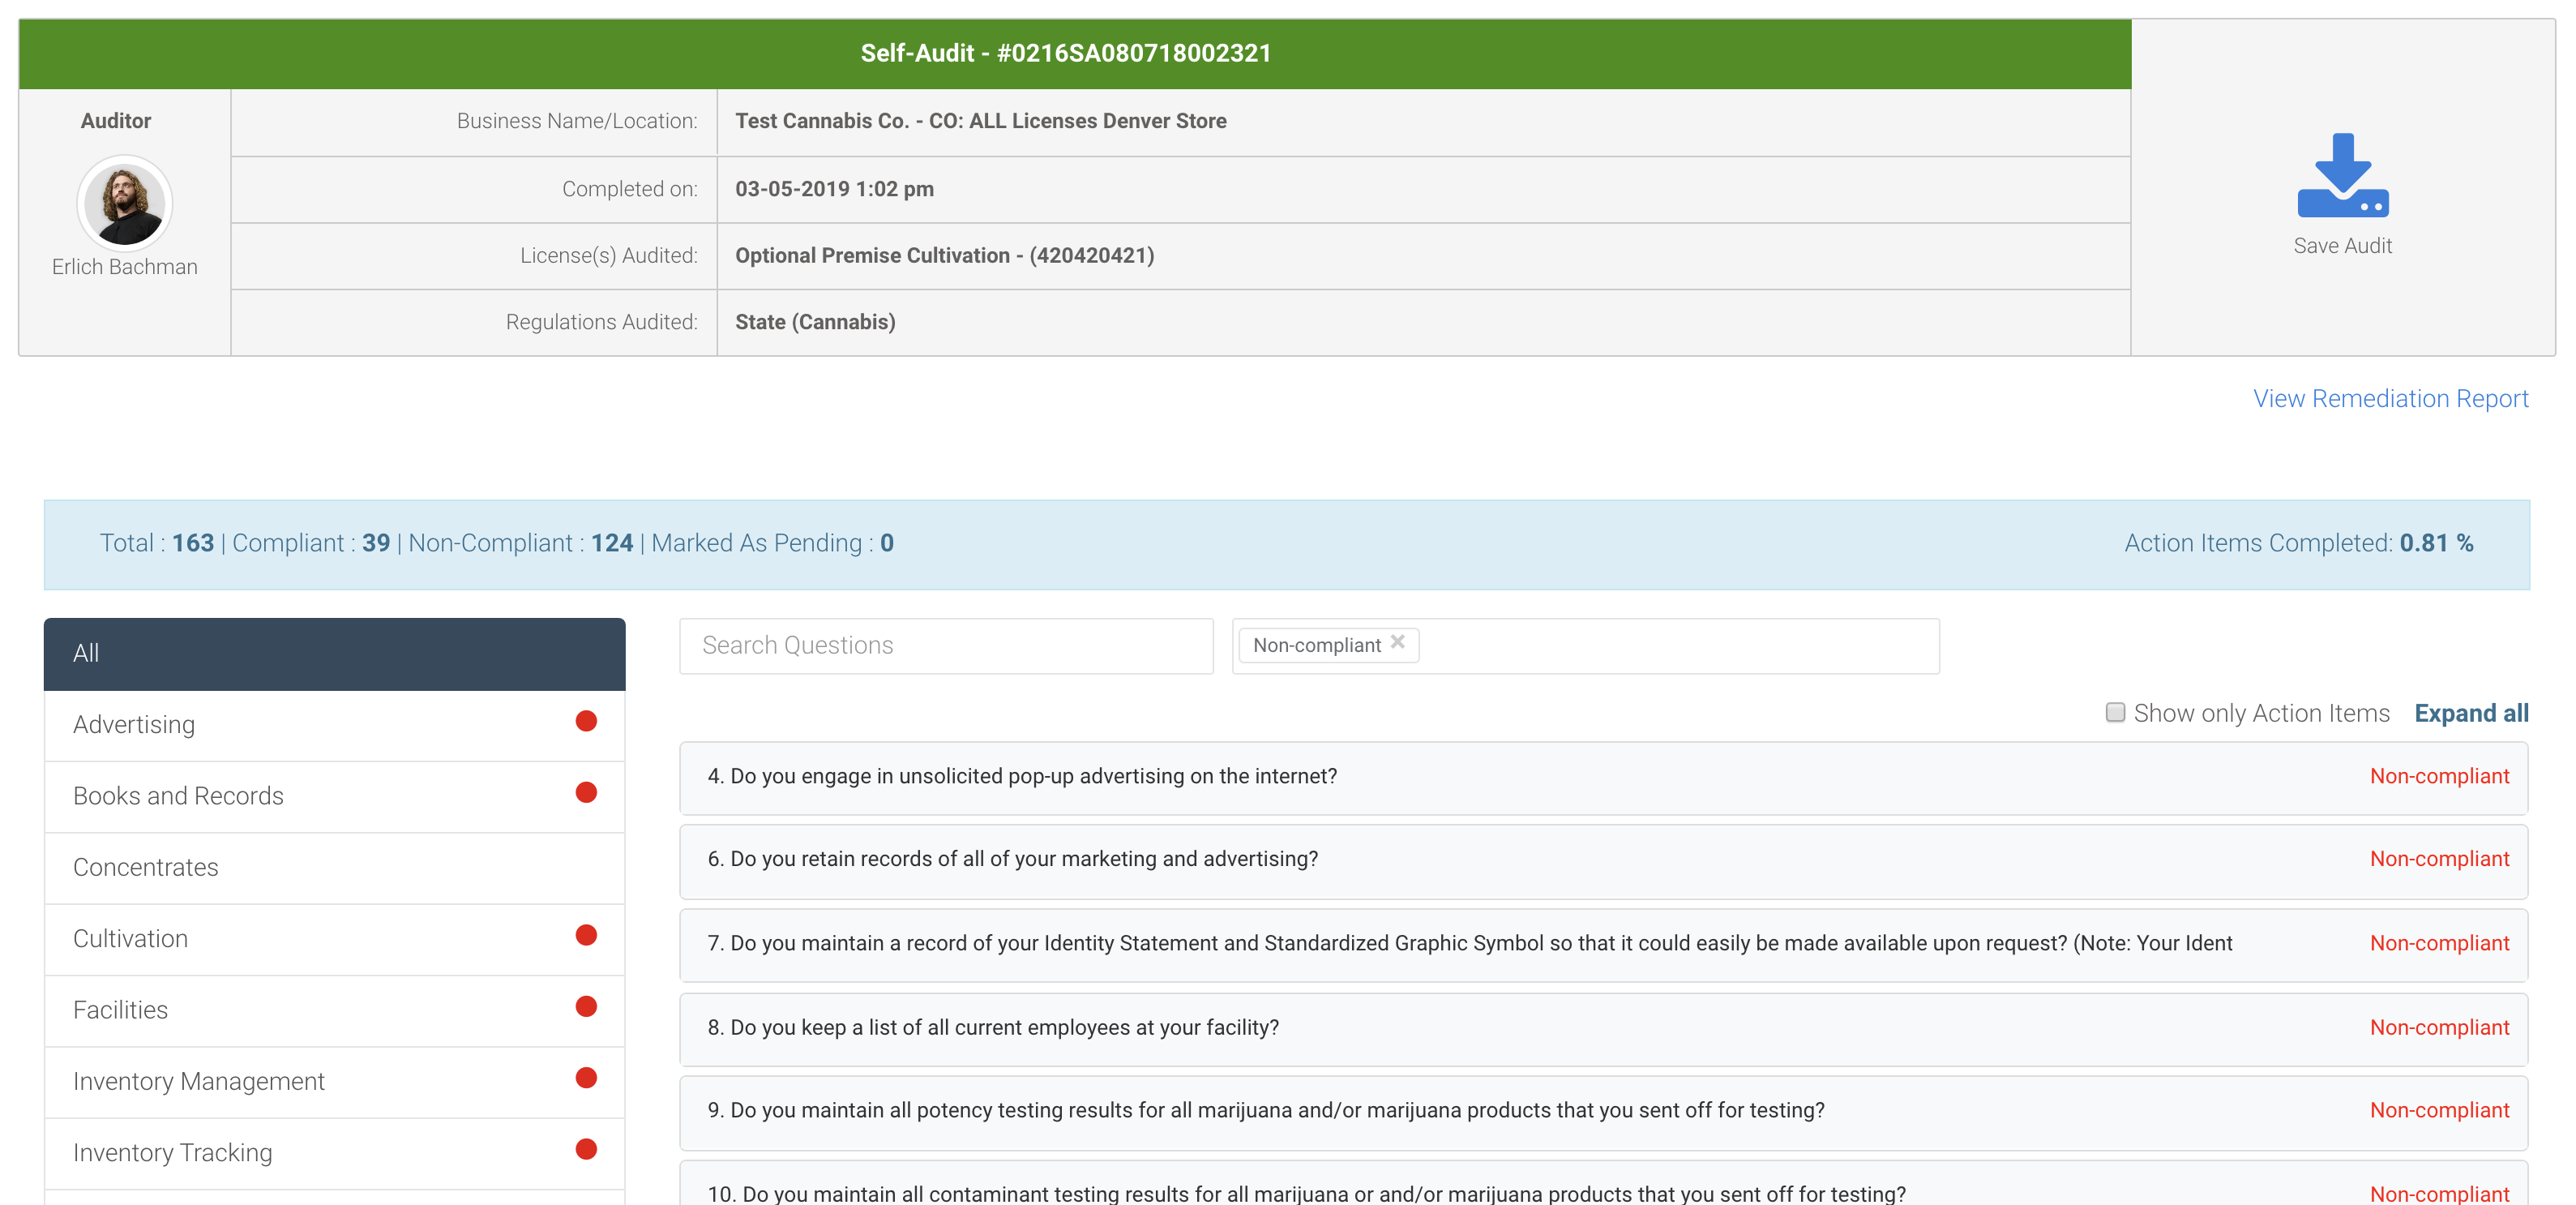Click the completed date 03-05-2019 1:02 pm

click(x=835, y=189)
